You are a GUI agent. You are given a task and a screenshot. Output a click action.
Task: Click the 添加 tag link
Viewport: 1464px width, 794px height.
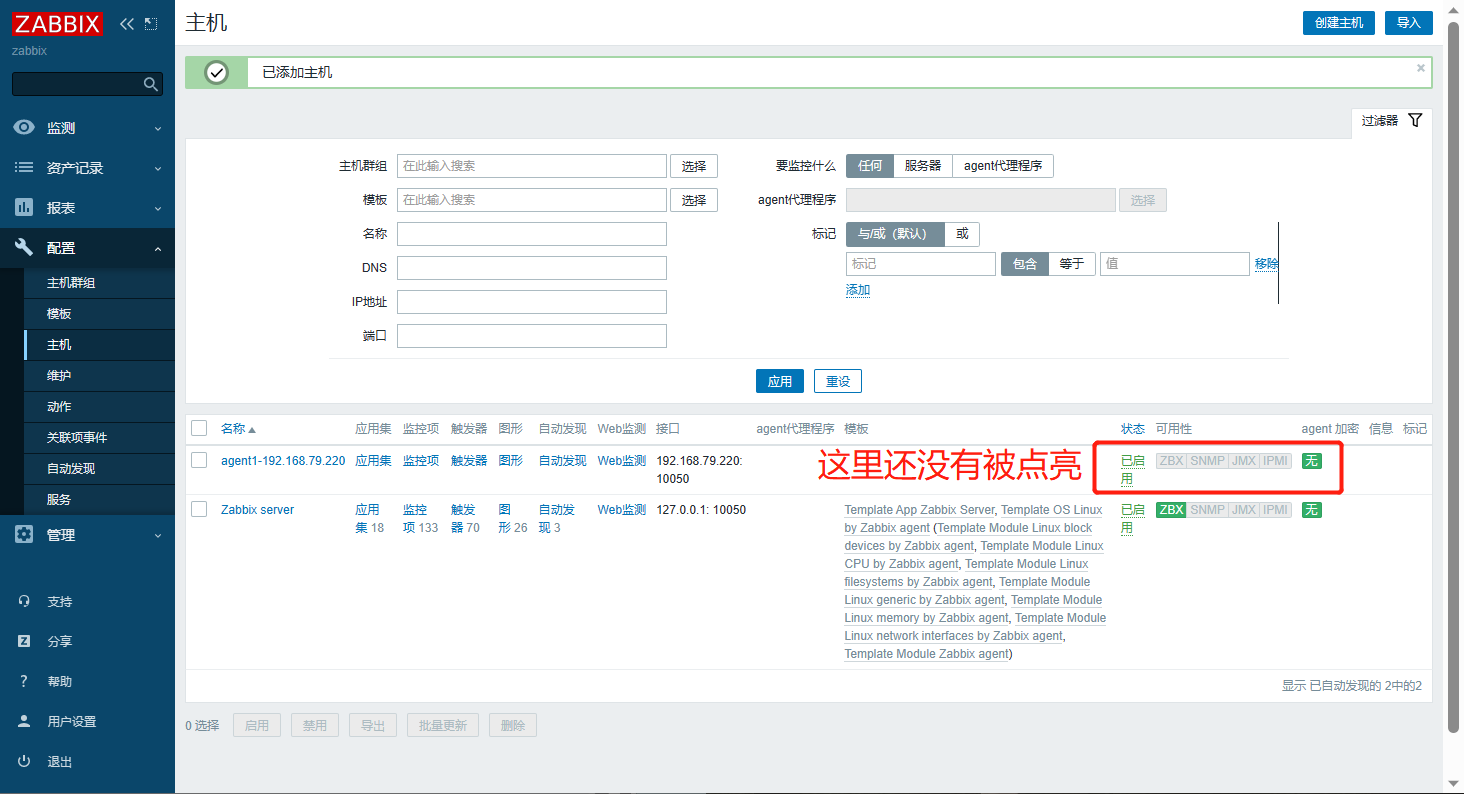(x=858, y=290)
